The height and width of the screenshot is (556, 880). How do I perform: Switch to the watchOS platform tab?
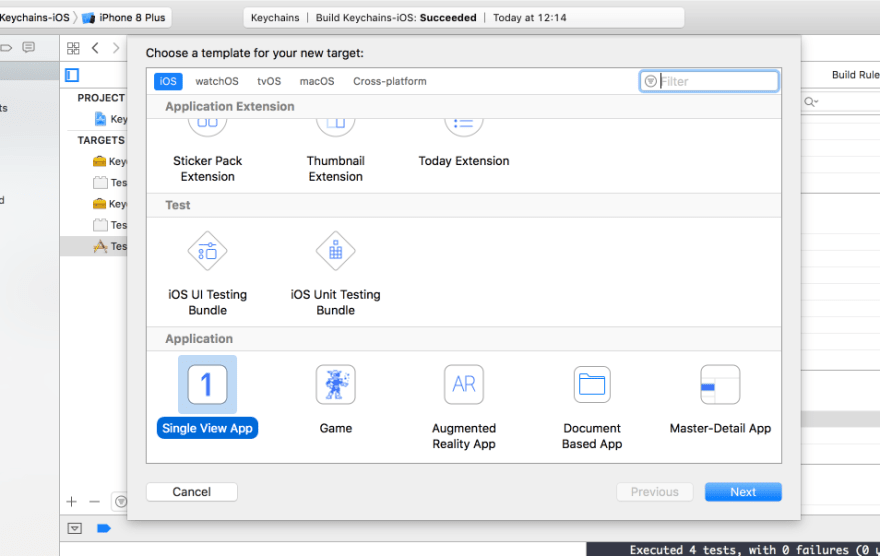pyautogui.click(x=217, y=81)
